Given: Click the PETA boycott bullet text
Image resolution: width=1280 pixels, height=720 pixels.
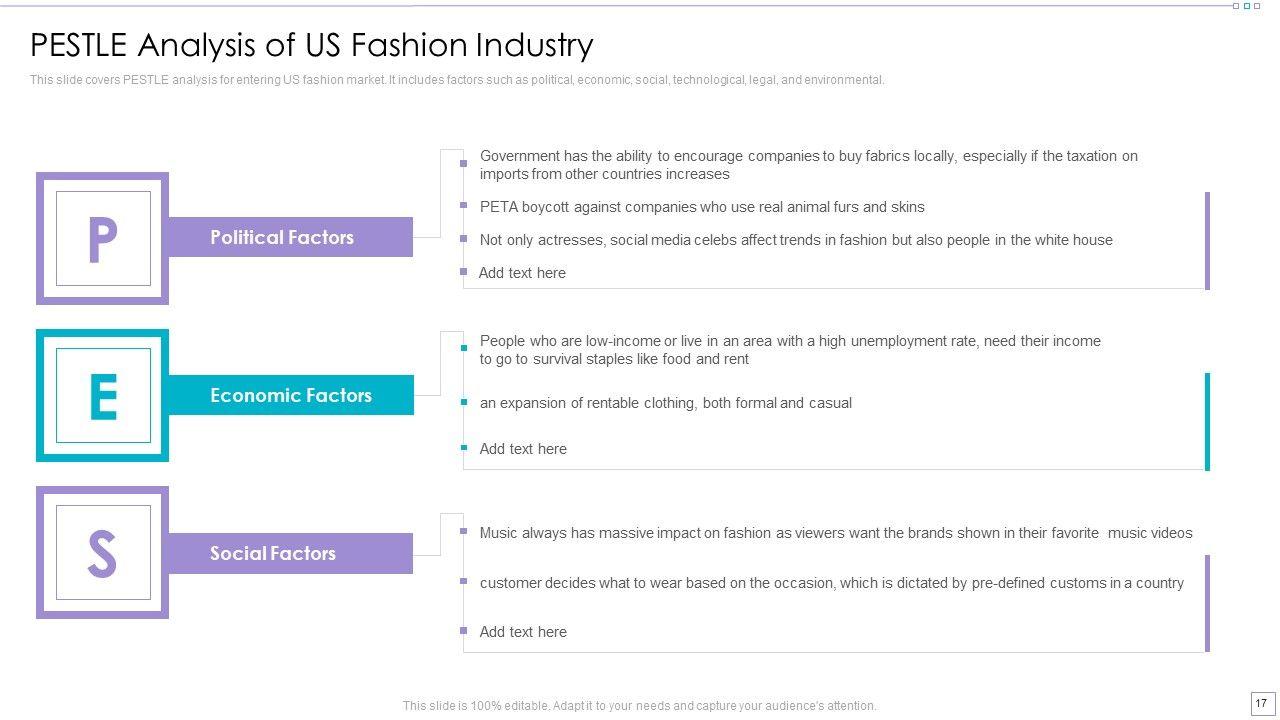Looking at the screenshot, I should click(702, 207).
